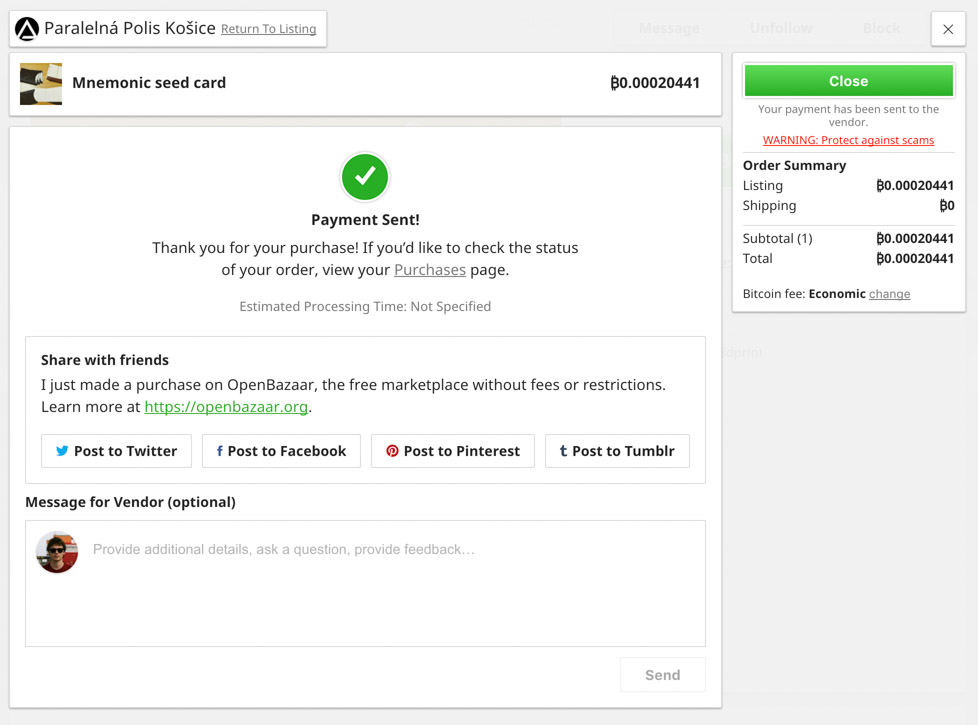The height and width of the screenshot is (725, 978).
Task: Click the dimmed Unfollow button
Action: tap(781, 28)
